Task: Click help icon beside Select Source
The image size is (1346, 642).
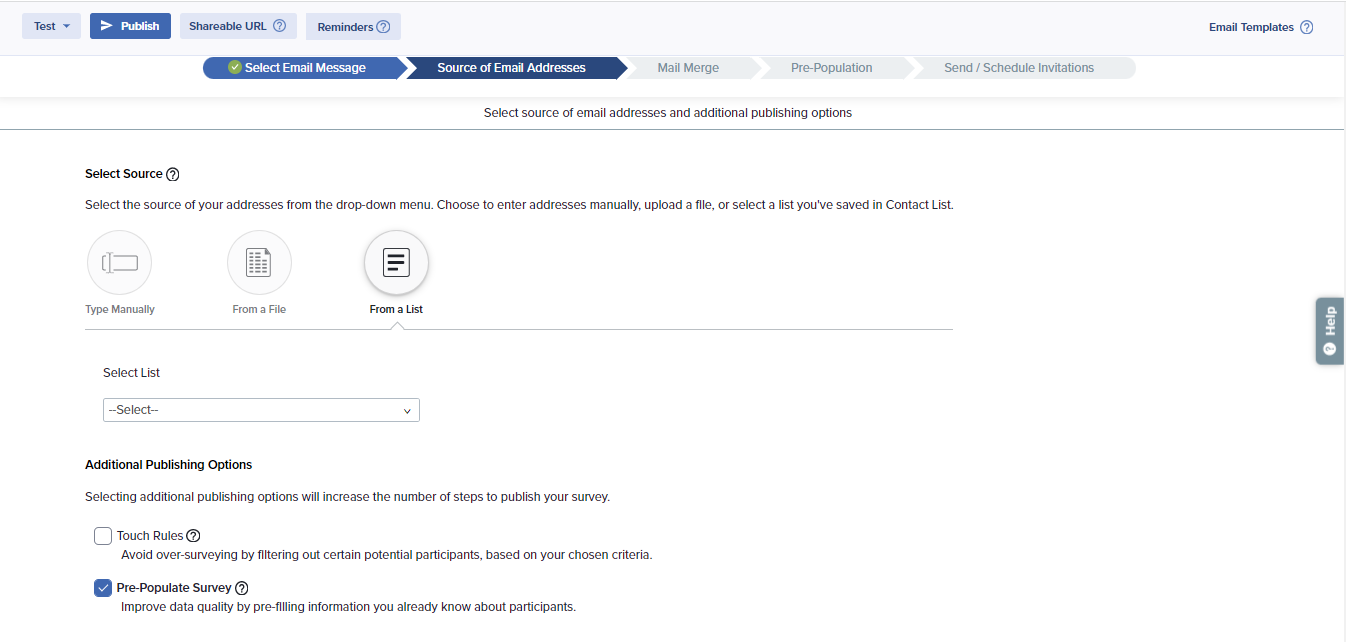Action: click(x=173, y=174)
